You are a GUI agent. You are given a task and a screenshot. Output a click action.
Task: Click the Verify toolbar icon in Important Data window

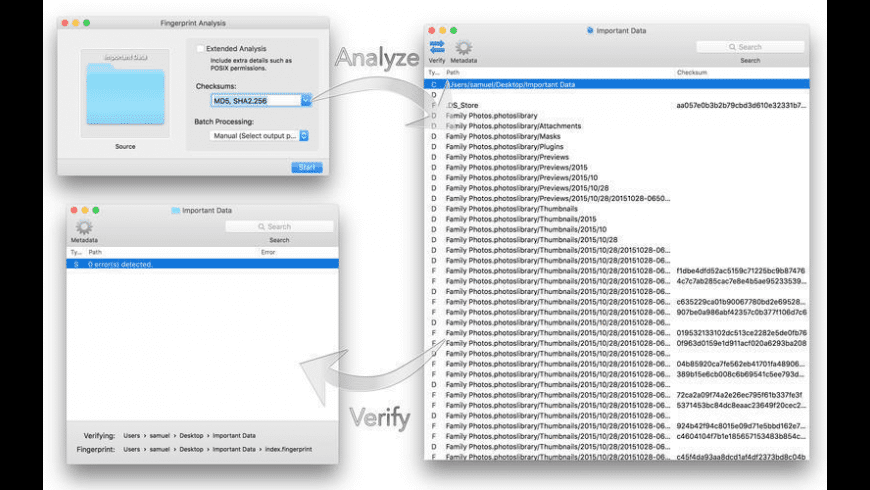437,47
